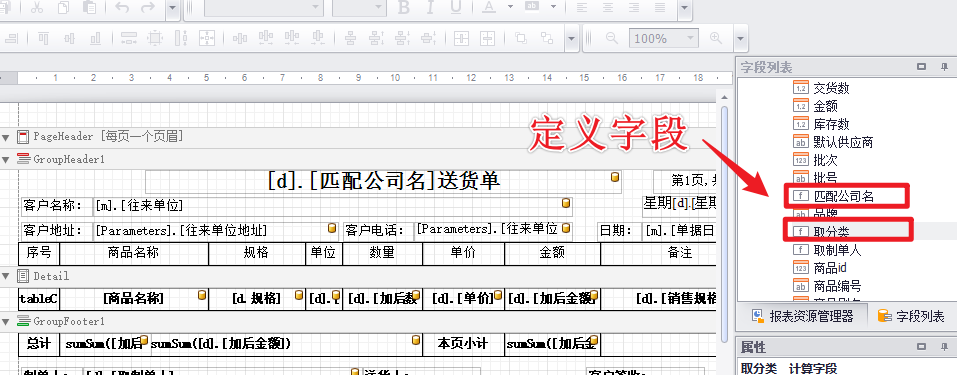Viewport: 957px width, 375px height.
Task: Collapse the PageHeader band
Action: (x=5, y=137)
